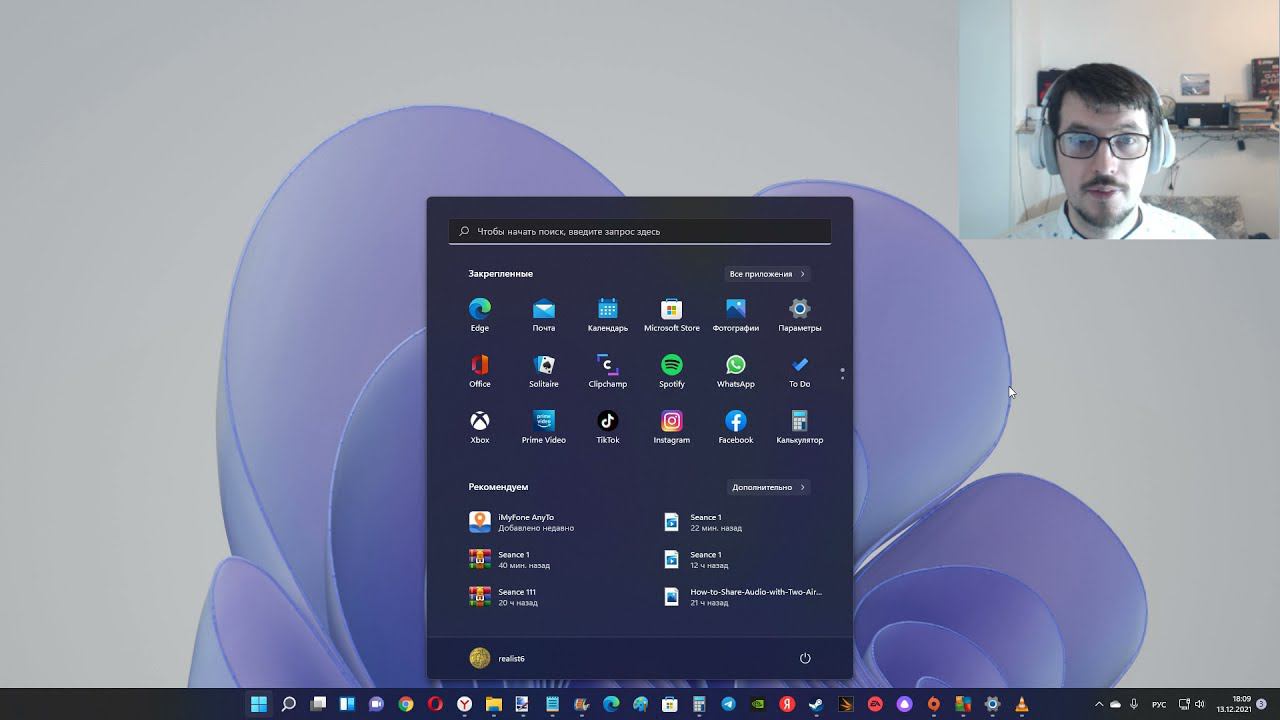The width and height of the screenshot is (1280, 720).
Task: Open Yandex Browser from taskbar
Action: point(465,704)
